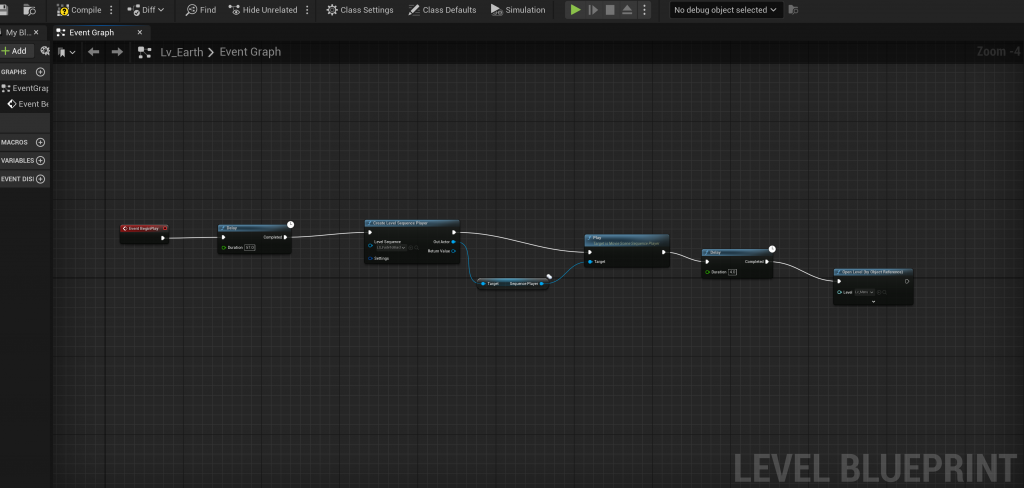Click the Out Actor output pin

point(454,242)
